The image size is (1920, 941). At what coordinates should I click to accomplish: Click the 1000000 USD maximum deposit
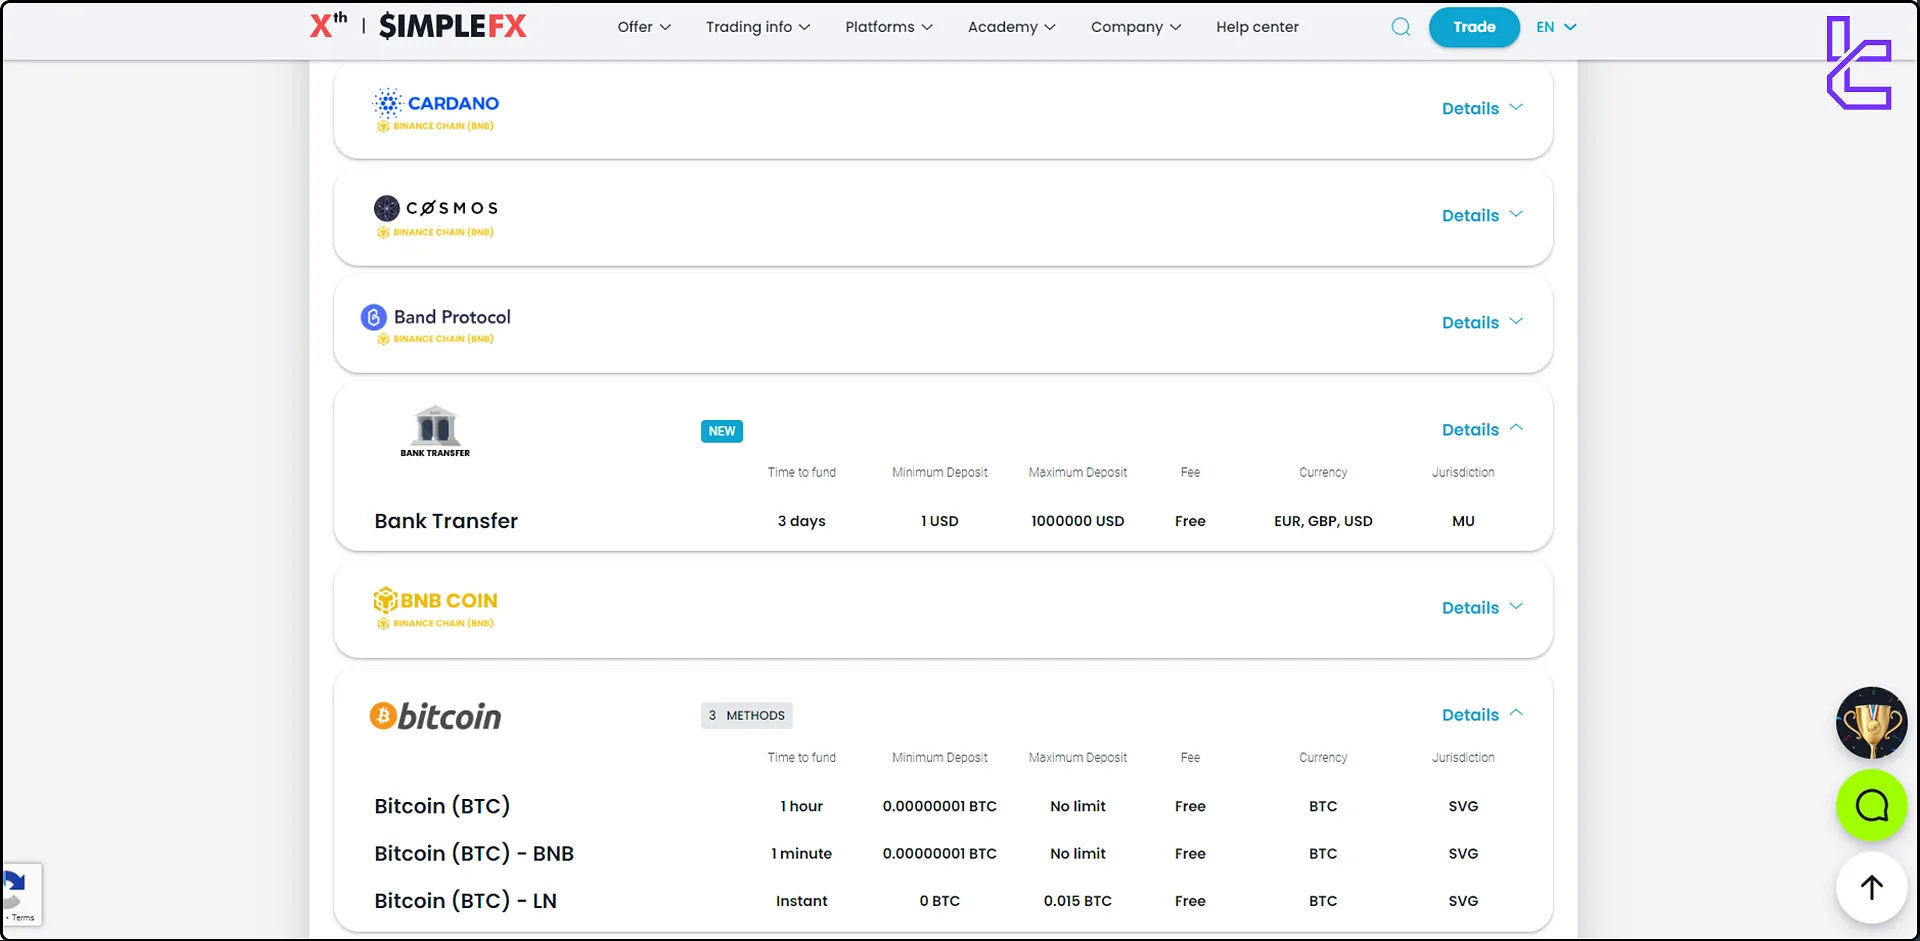tap(1077, 521)
